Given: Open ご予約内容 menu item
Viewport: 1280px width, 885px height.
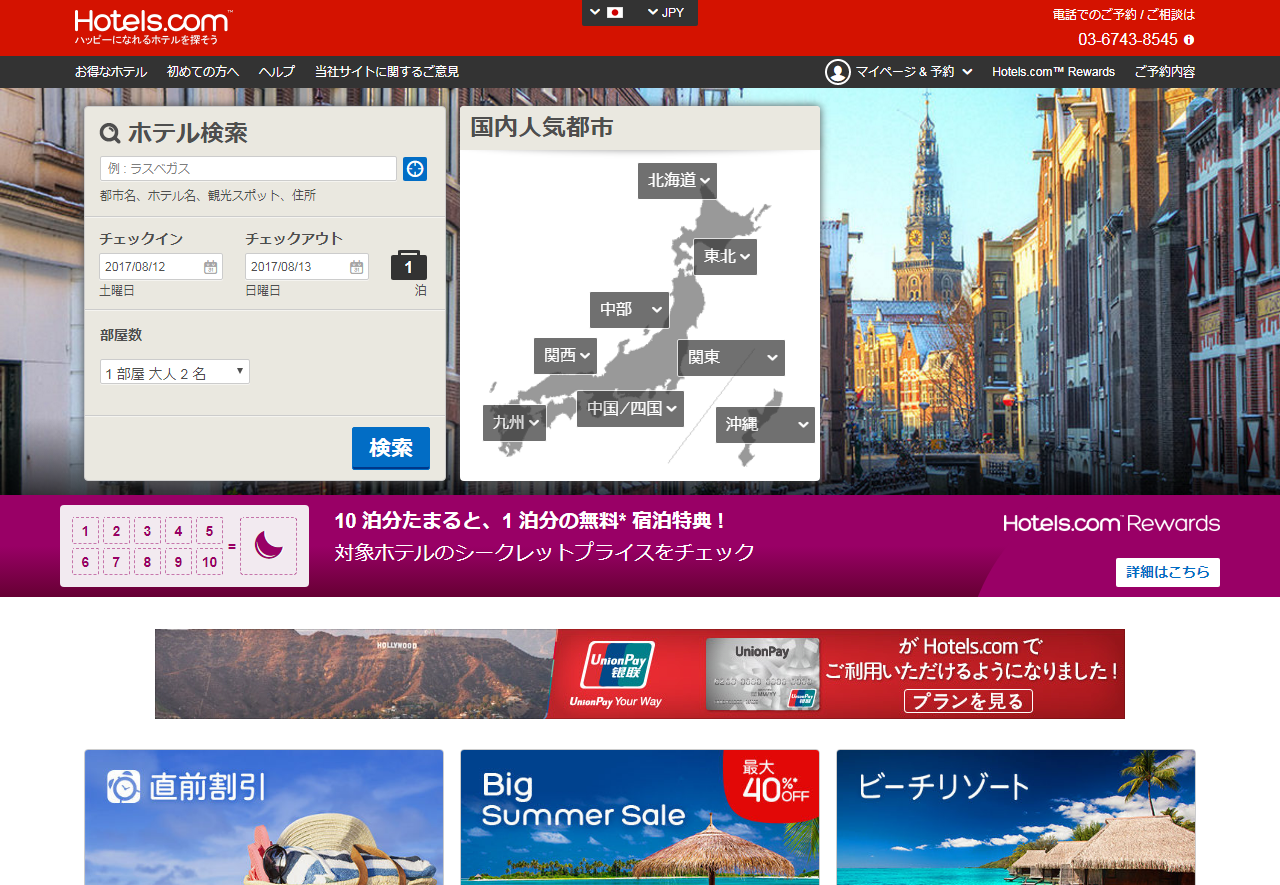Looking at the screenshot, I should 1165,72.
